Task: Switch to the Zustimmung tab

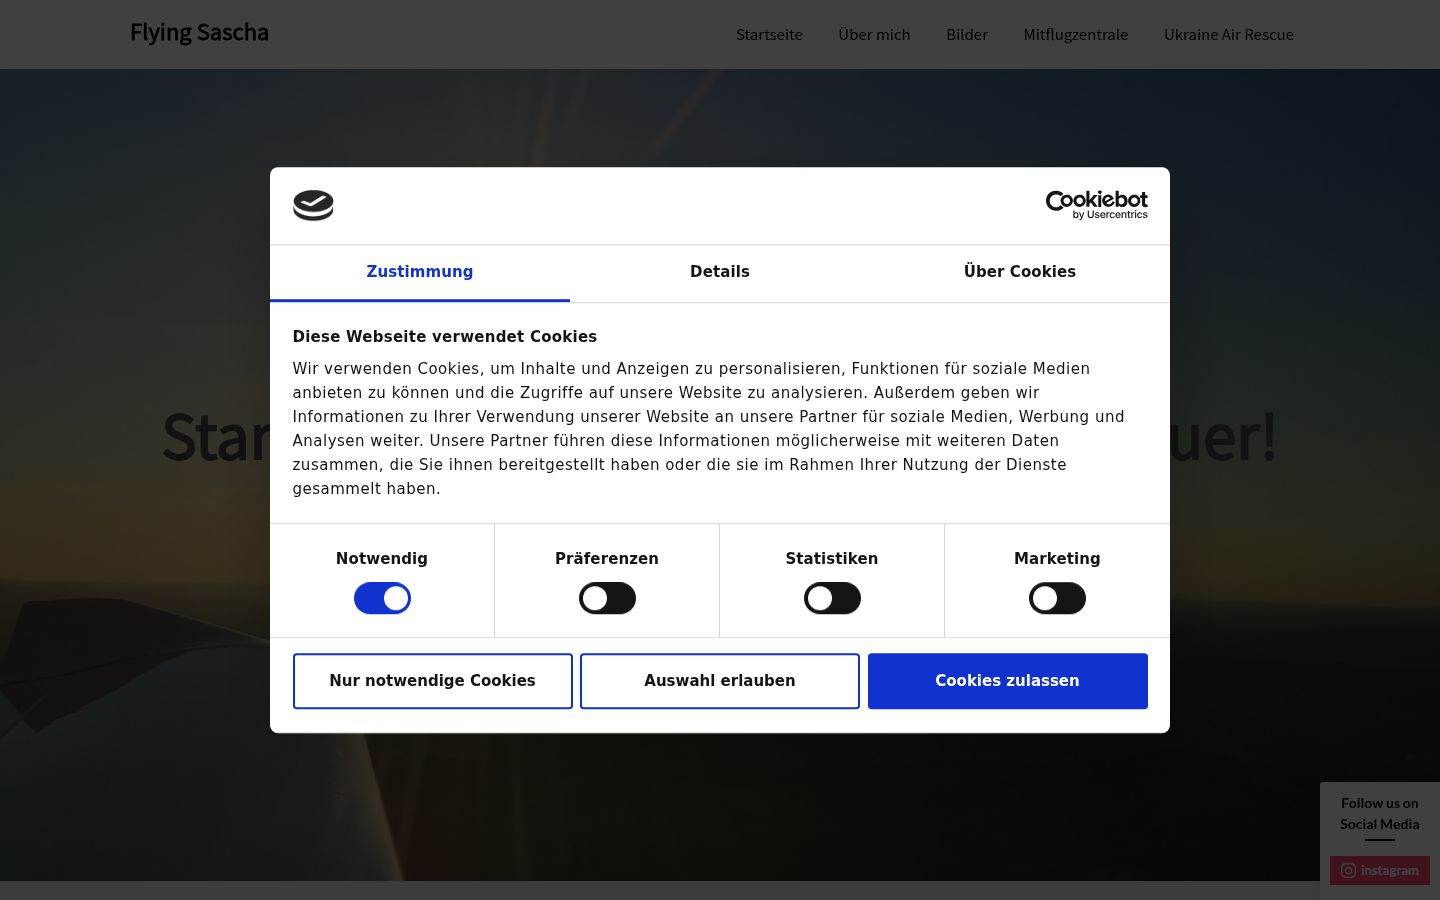Action: coord(420,272)
